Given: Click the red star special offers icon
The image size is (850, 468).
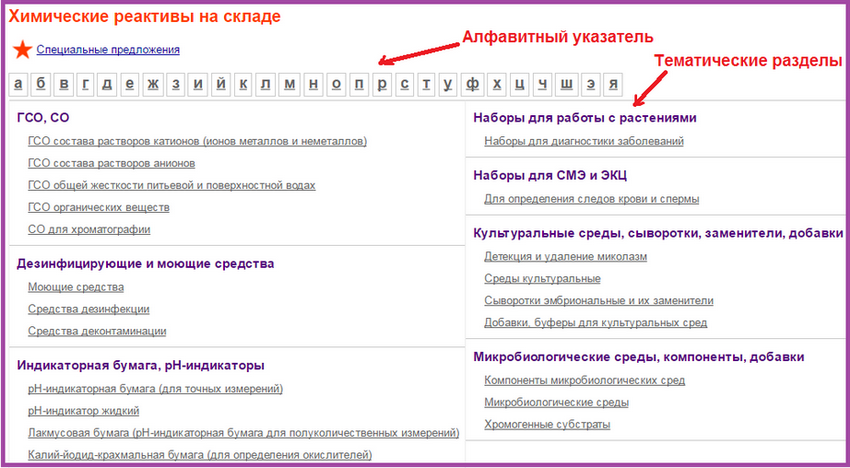Looking at the screenshot, I should point(22,49).
